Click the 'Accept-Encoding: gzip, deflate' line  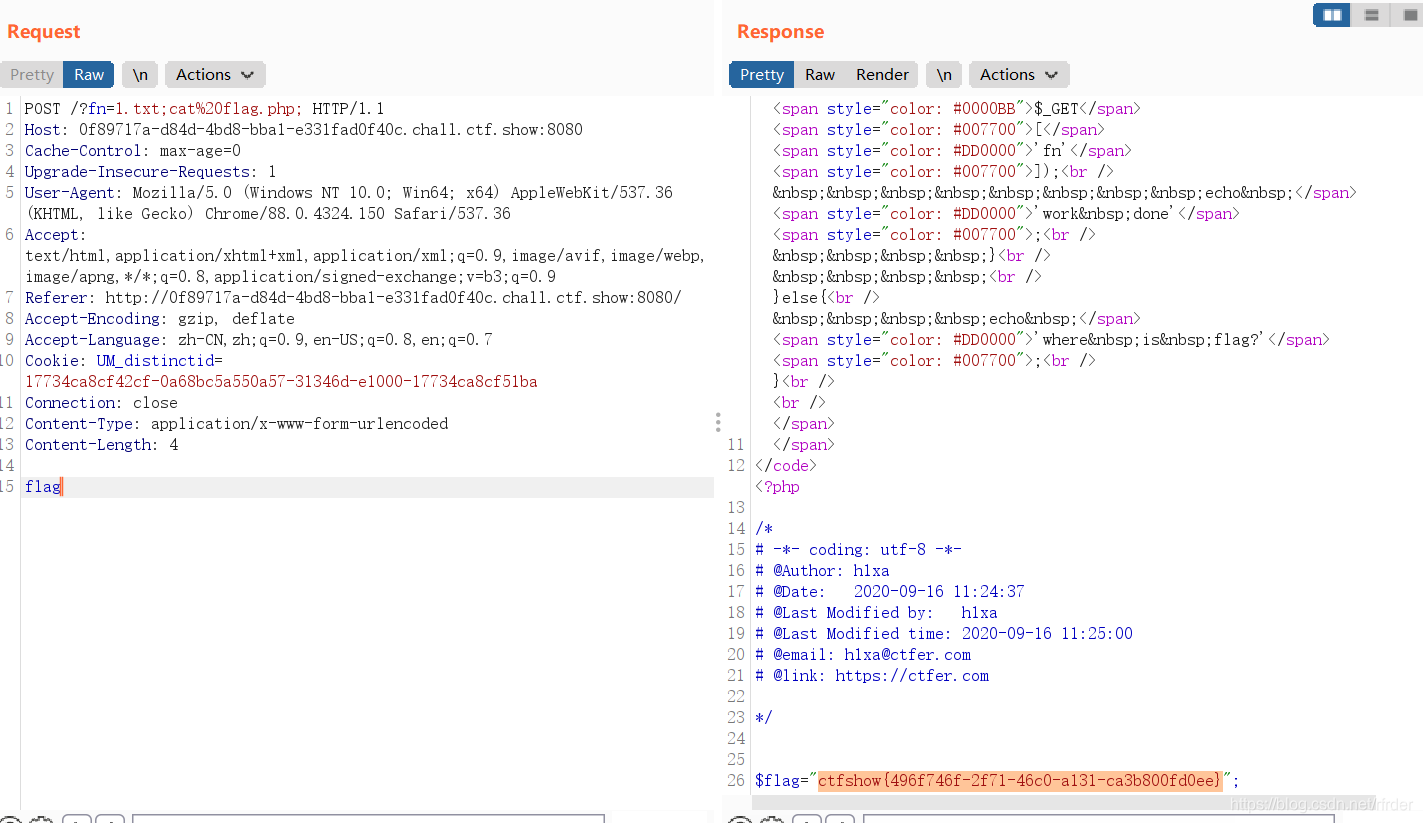pos(160,318)
